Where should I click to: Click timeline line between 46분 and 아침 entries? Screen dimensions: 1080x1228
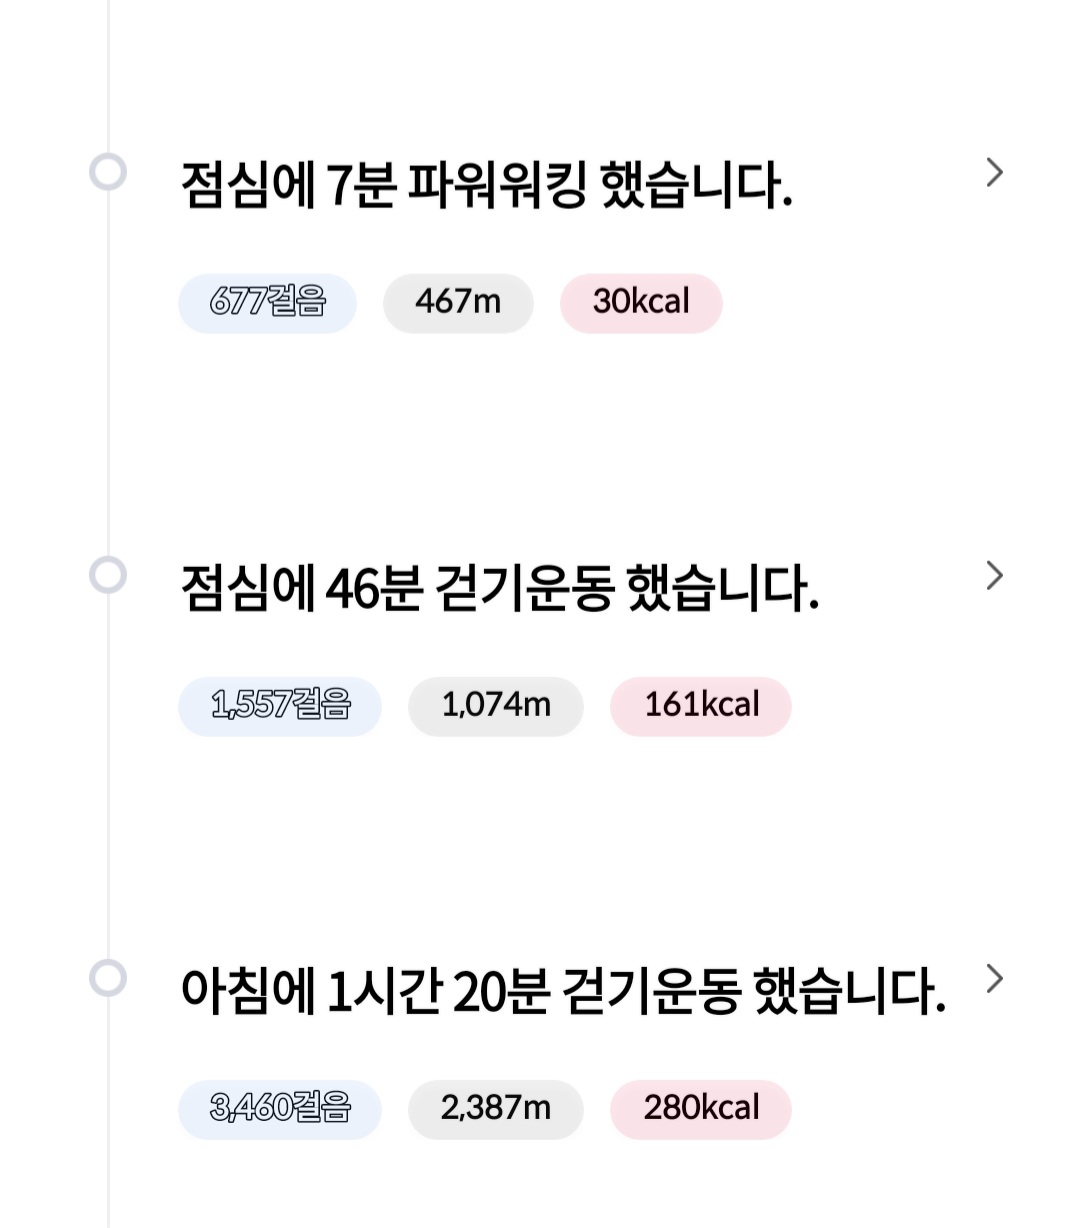[108, 778]
